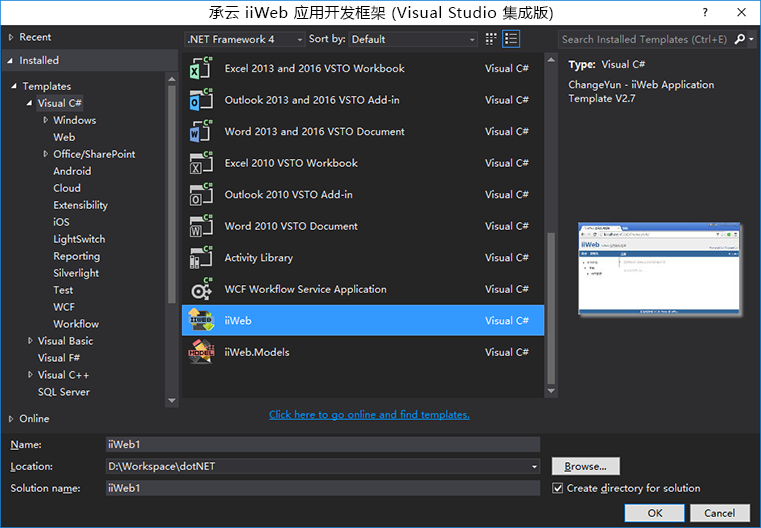
Task: Click the project Name input field
Action: click(323, 444)
